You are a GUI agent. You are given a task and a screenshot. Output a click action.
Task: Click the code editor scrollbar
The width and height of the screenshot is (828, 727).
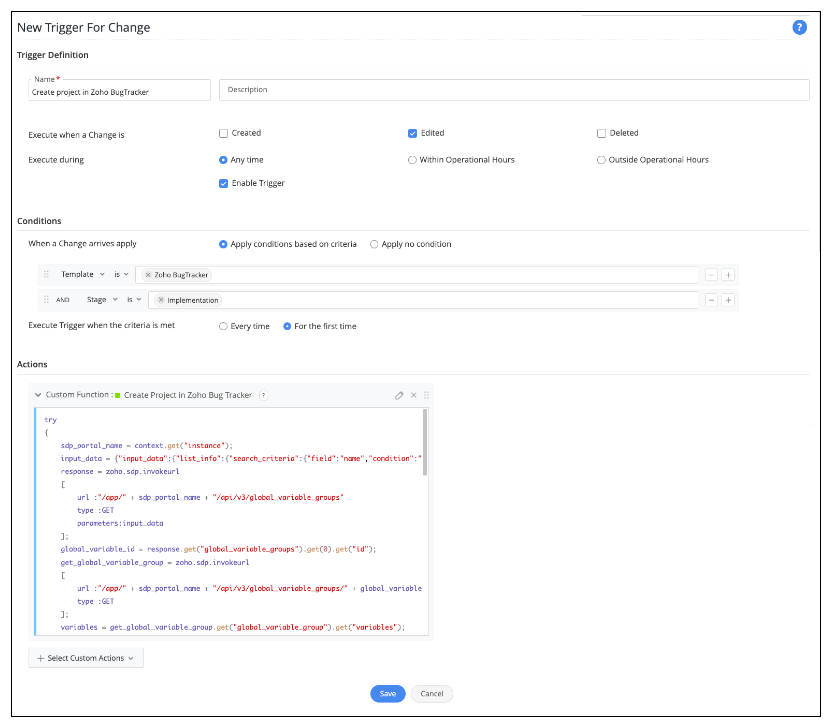pos(425,442)
